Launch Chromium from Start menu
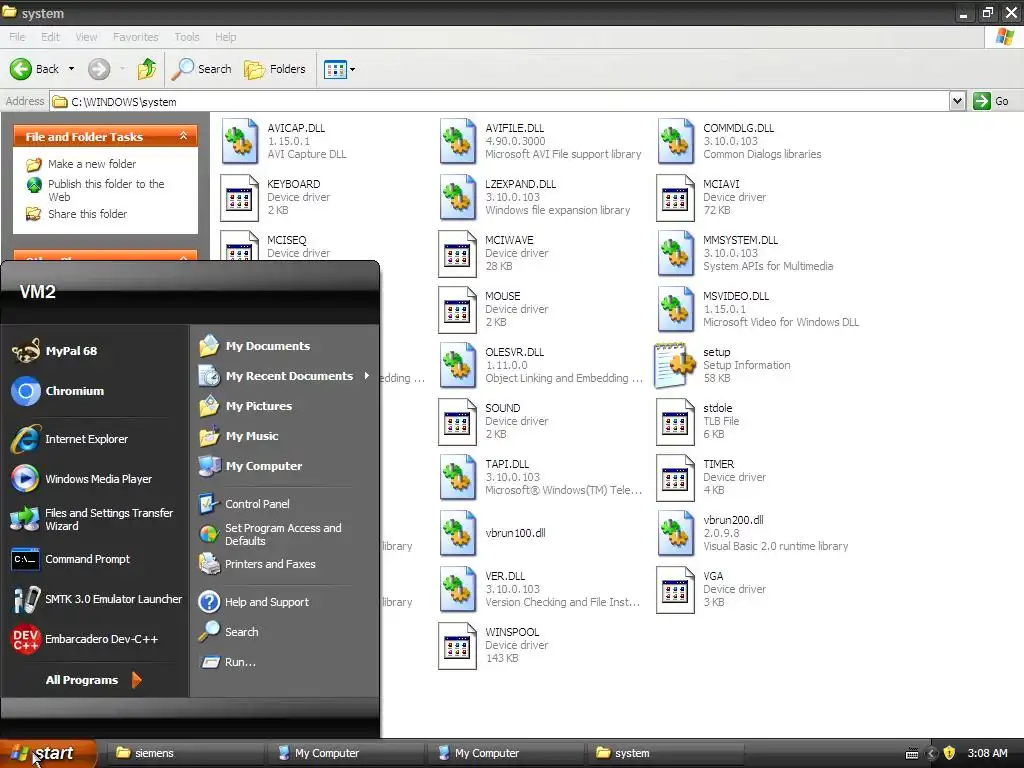This screenshot has width=1024, height=768. [58, 391]
